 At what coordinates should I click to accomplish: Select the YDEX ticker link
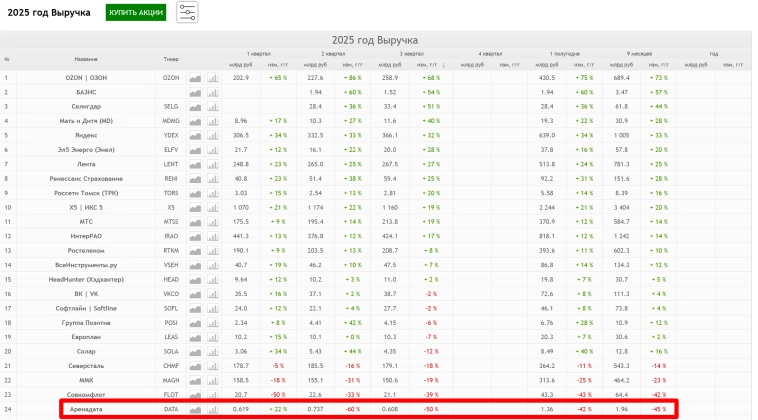[x=171, y=134]
